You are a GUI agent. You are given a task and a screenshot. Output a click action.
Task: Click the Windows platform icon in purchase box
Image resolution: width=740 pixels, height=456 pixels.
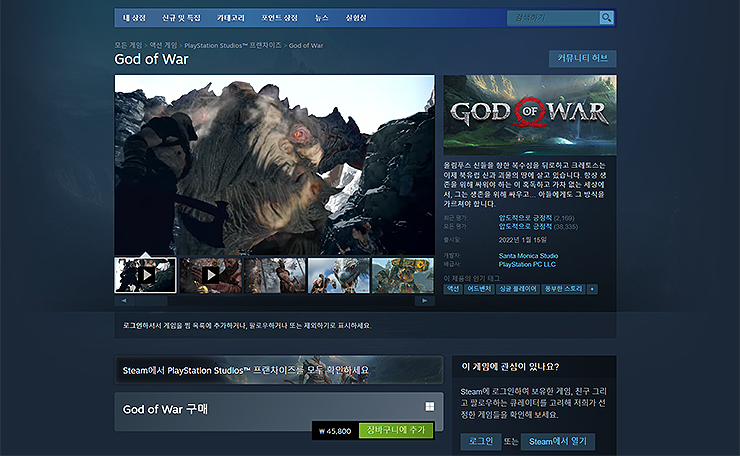point(429,406)
